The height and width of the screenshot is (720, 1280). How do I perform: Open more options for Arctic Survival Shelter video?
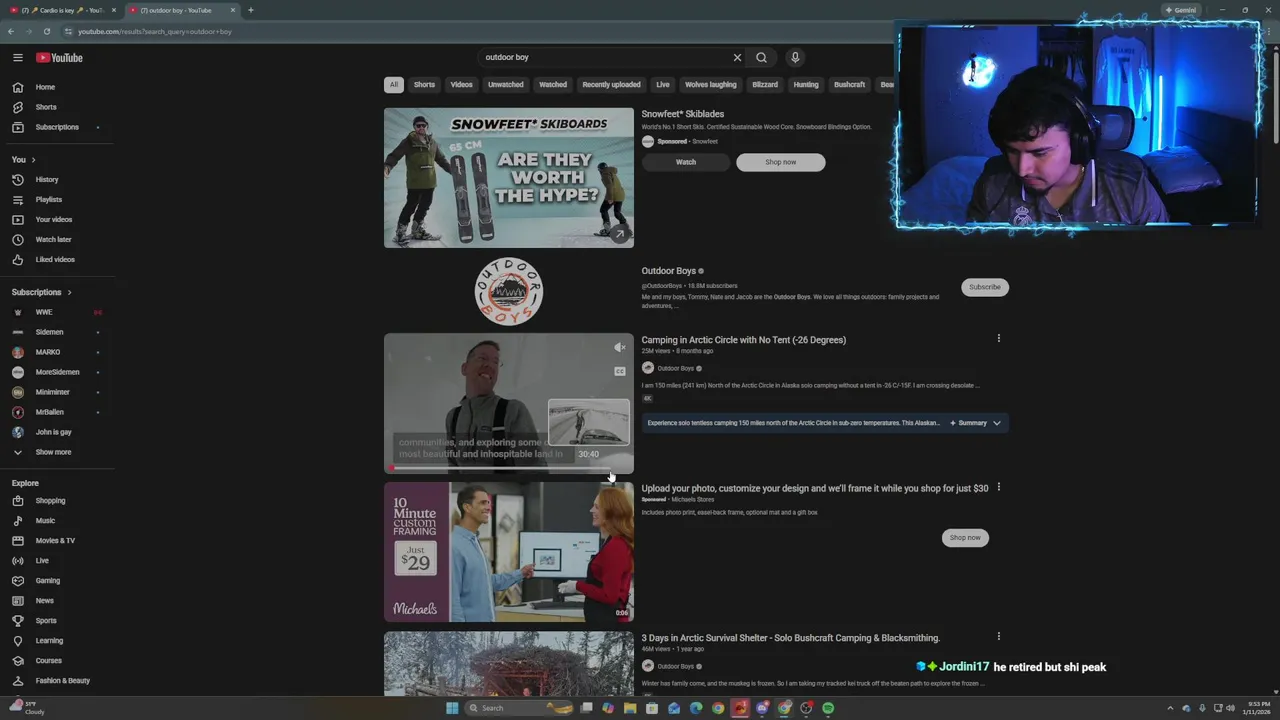pos(998,636)
